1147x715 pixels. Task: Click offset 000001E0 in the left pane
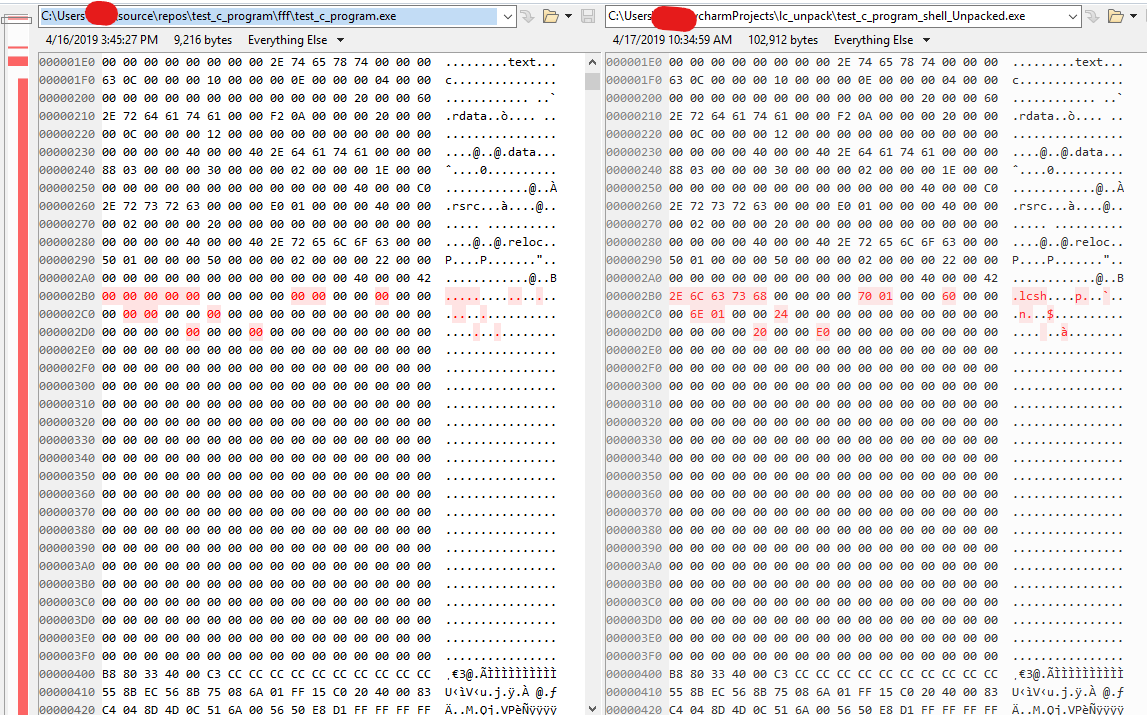(x=67, y=62)
